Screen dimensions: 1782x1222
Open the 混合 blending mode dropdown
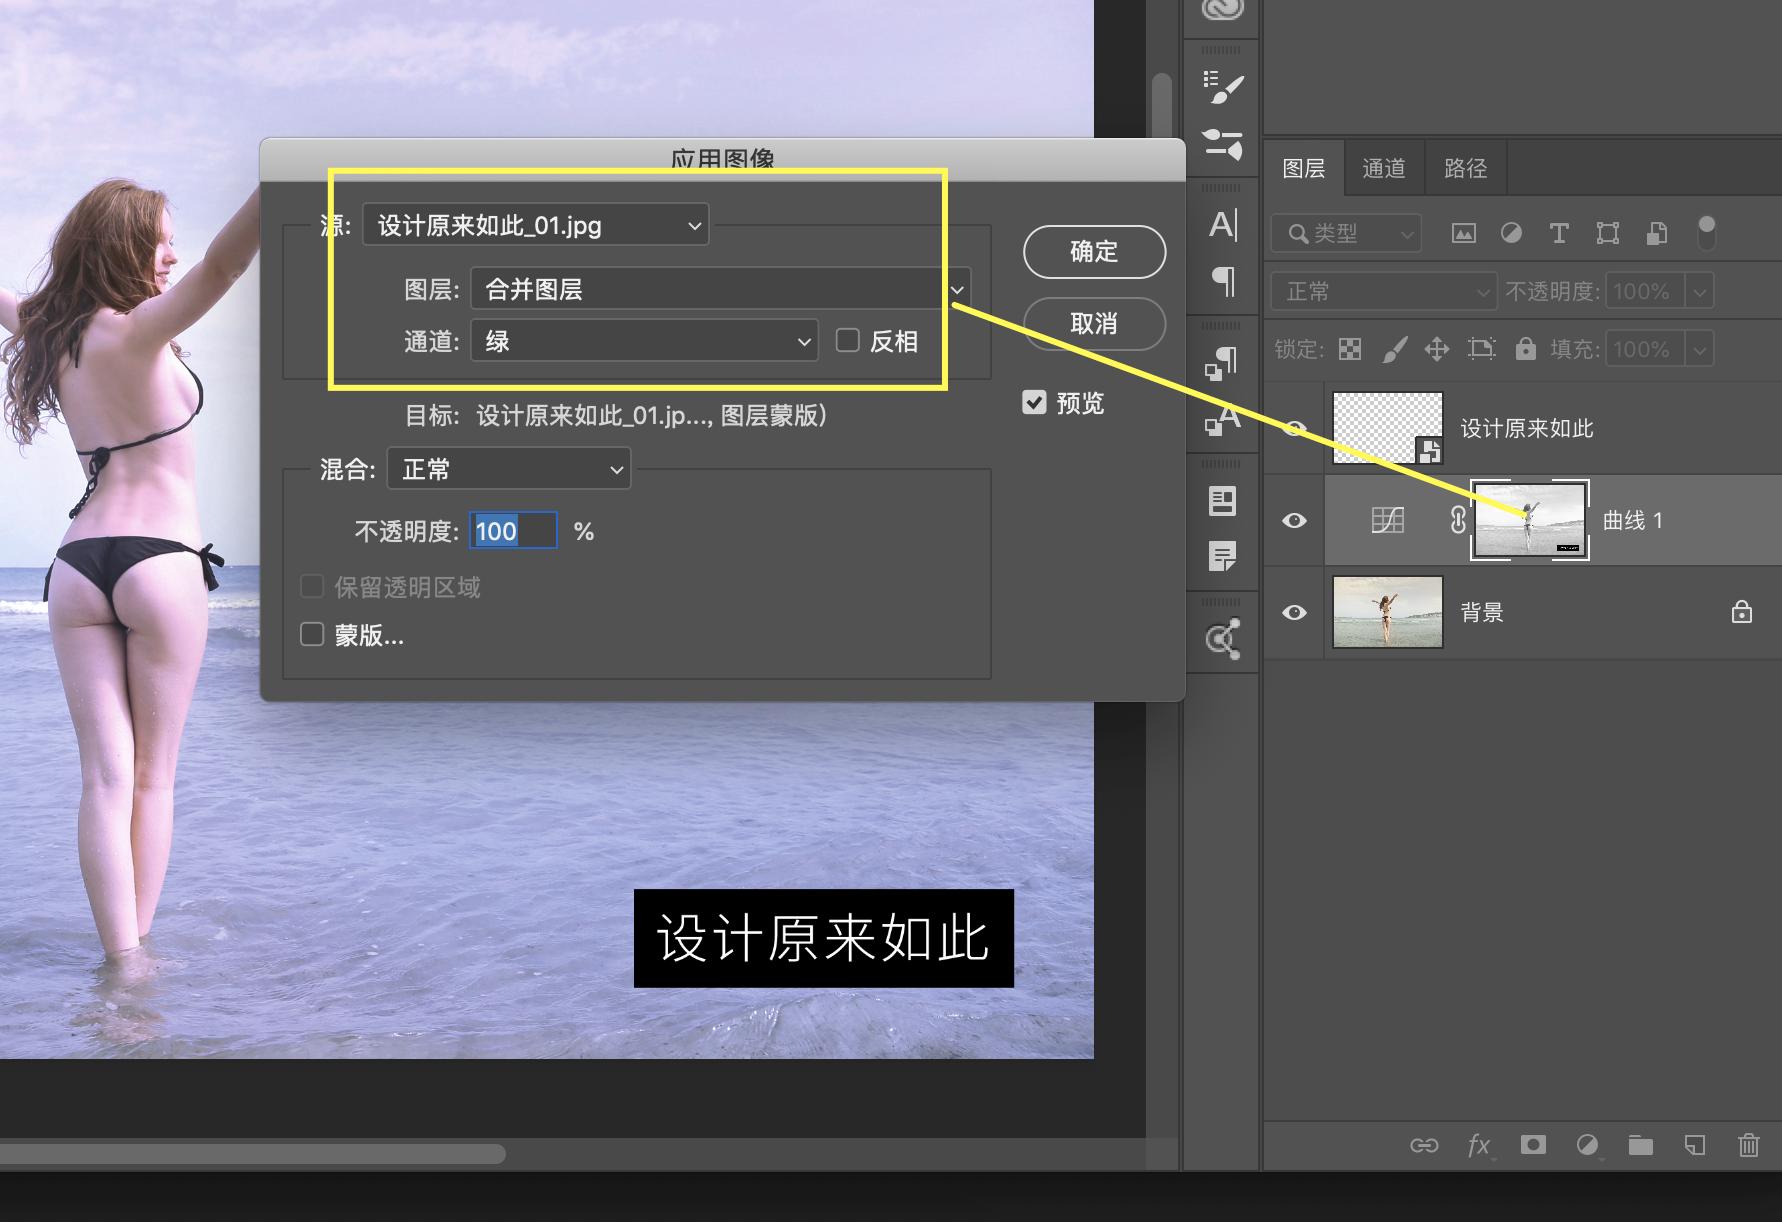coord(508,468)
